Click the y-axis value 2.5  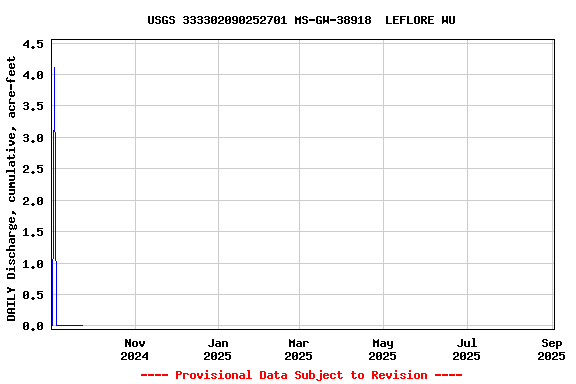[33, 169]
